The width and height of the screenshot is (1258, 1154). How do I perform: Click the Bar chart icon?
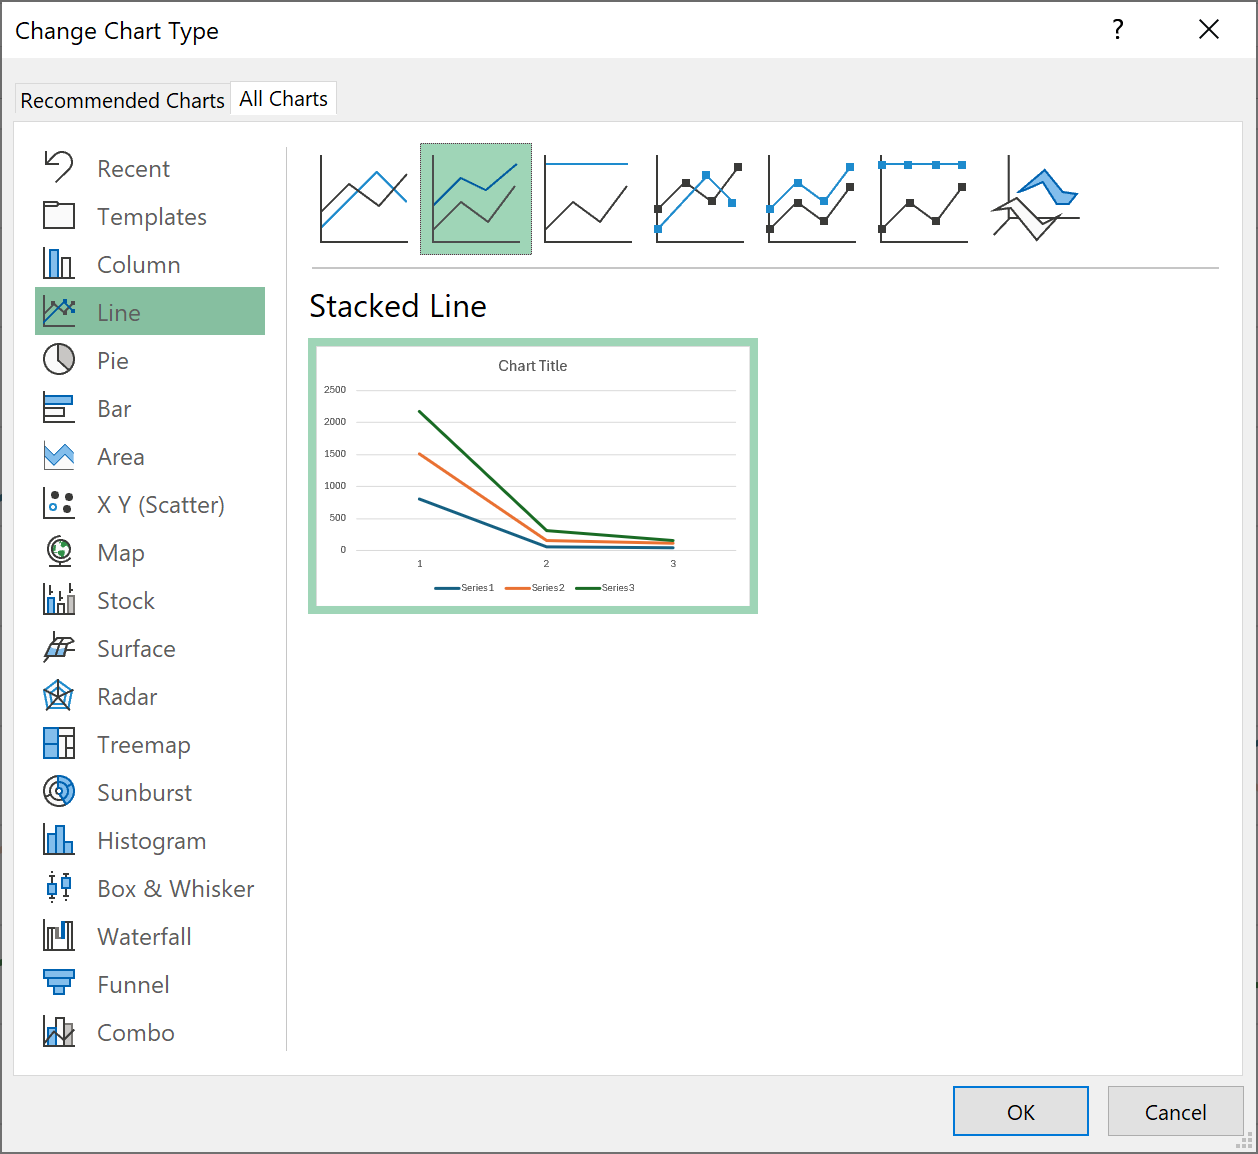coord(59,407)
